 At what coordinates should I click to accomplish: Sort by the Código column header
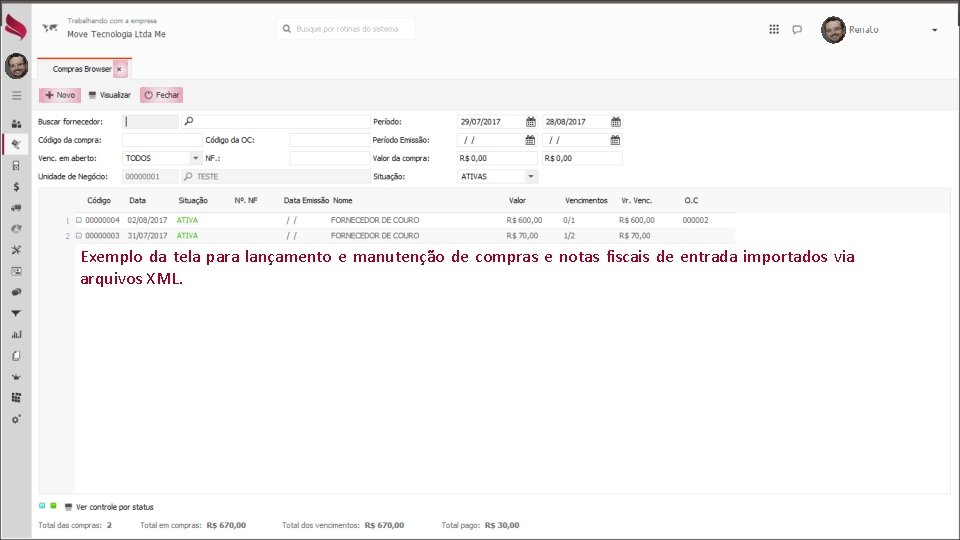[x=99, y=200]
